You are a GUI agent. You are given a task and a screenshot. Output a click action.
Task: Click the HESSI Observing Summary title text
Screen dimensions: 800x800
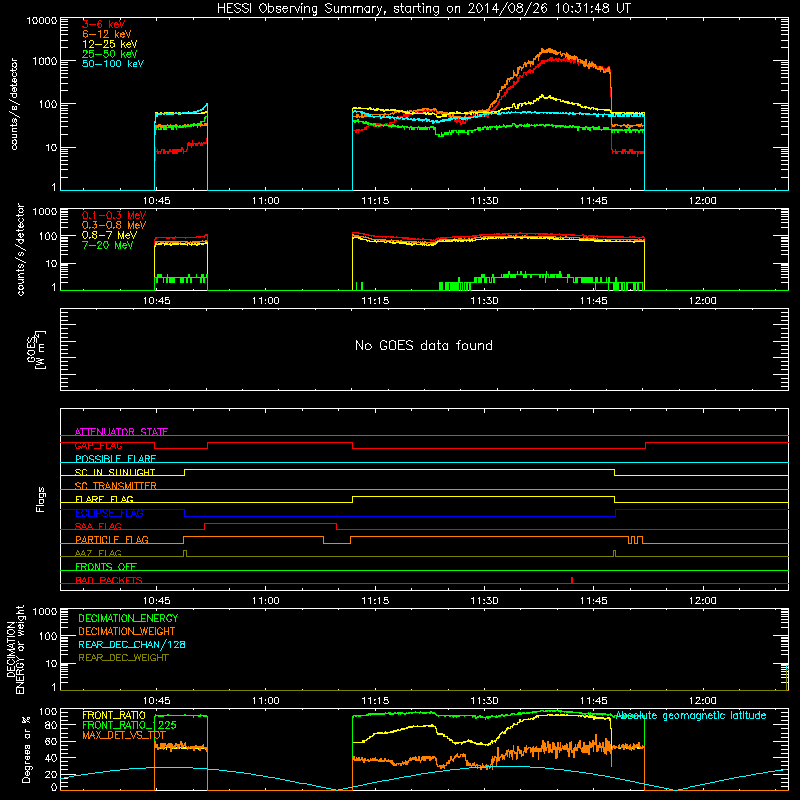click(424, 8)
